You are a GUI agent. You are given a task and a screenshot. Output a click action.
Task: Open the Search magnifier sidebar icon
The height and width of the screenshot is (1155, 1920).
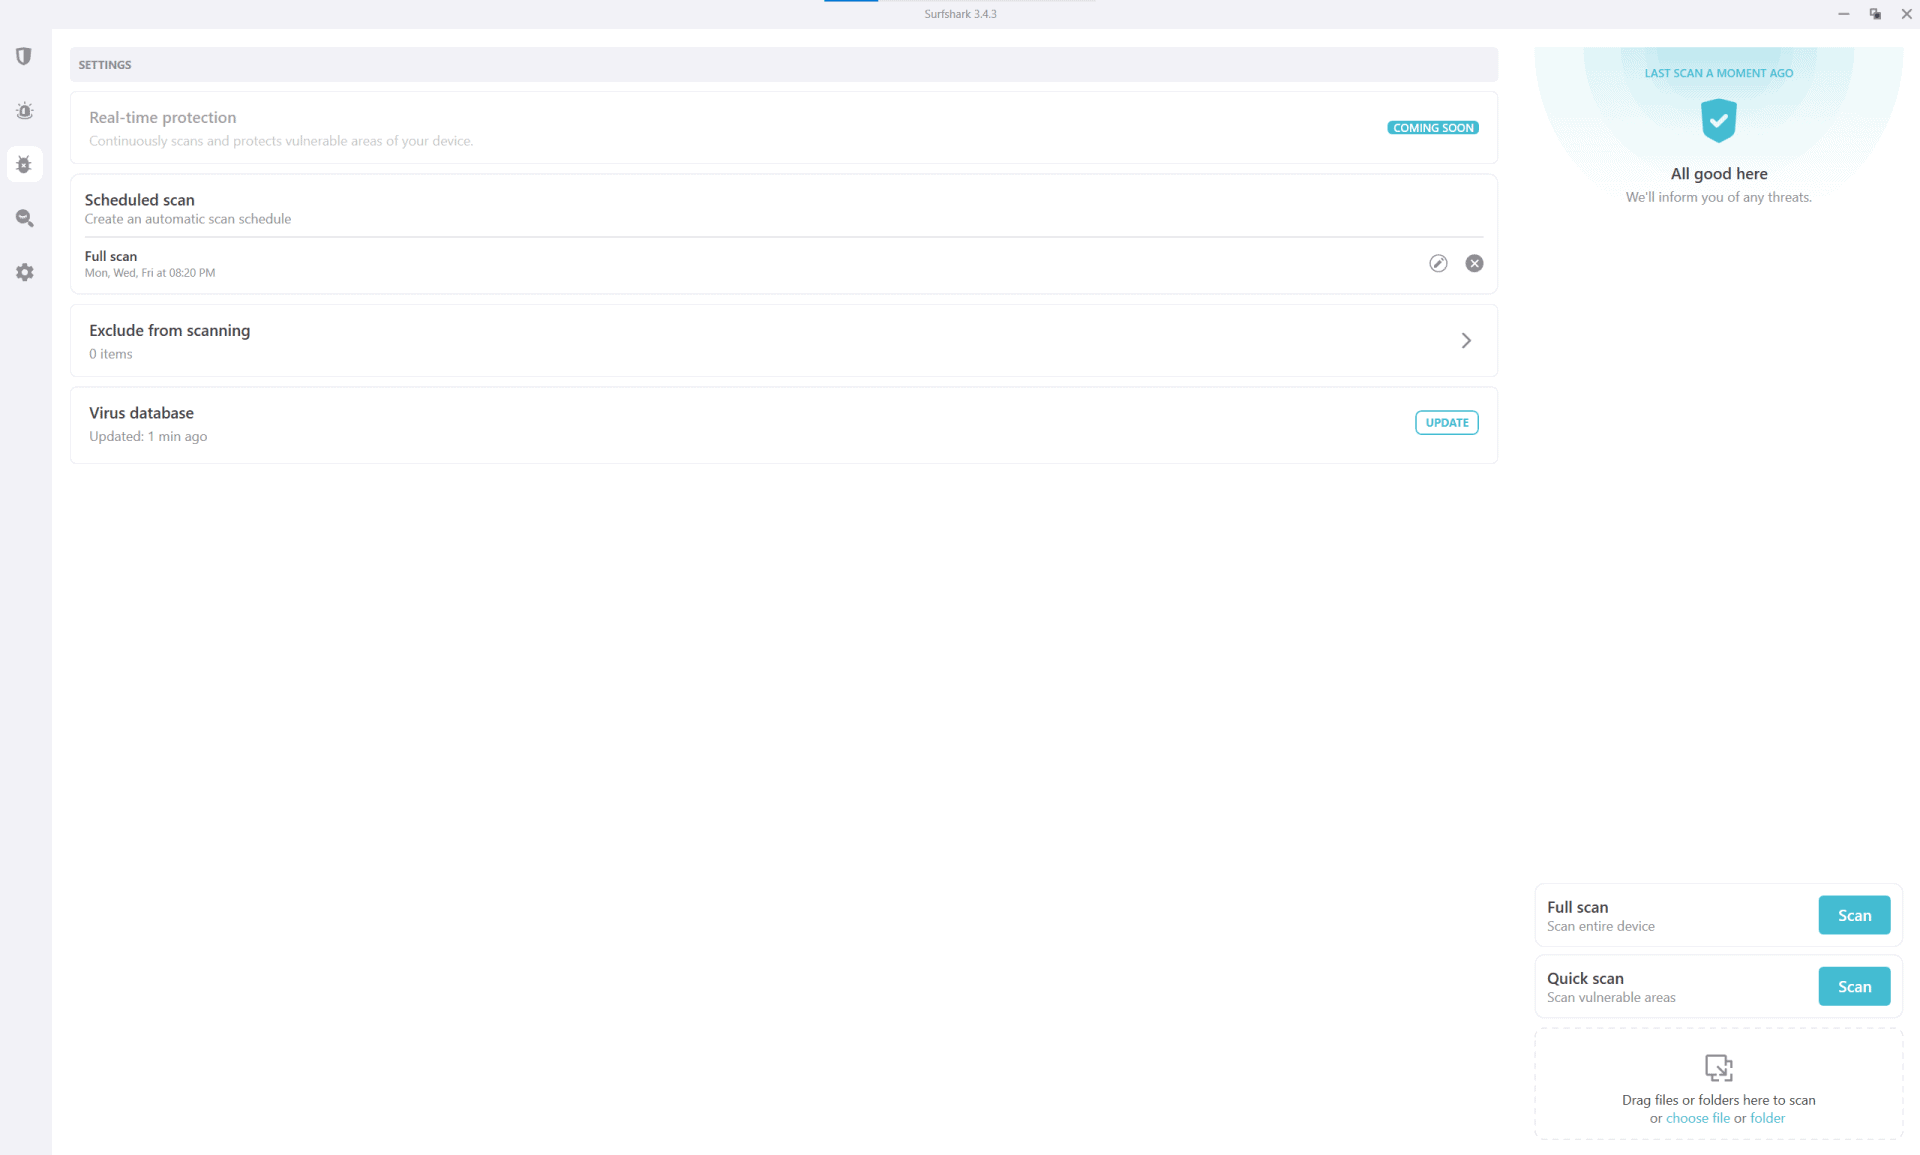pyautogui.click(x=24, y=218)
